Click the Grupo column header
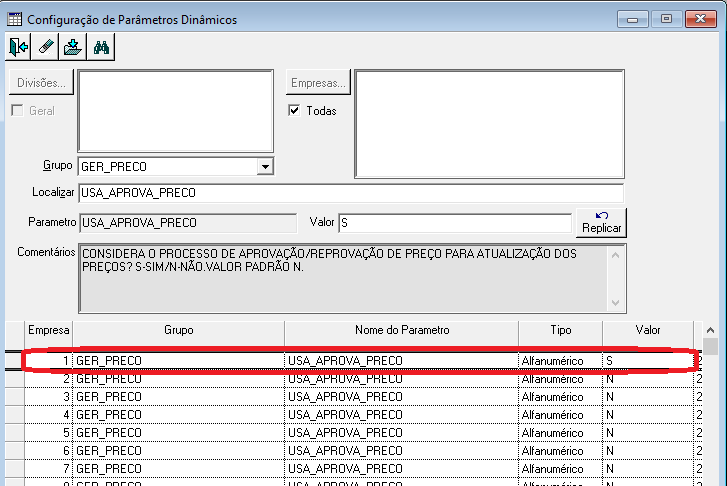727x486 pixels. click(x=179, y=330)
